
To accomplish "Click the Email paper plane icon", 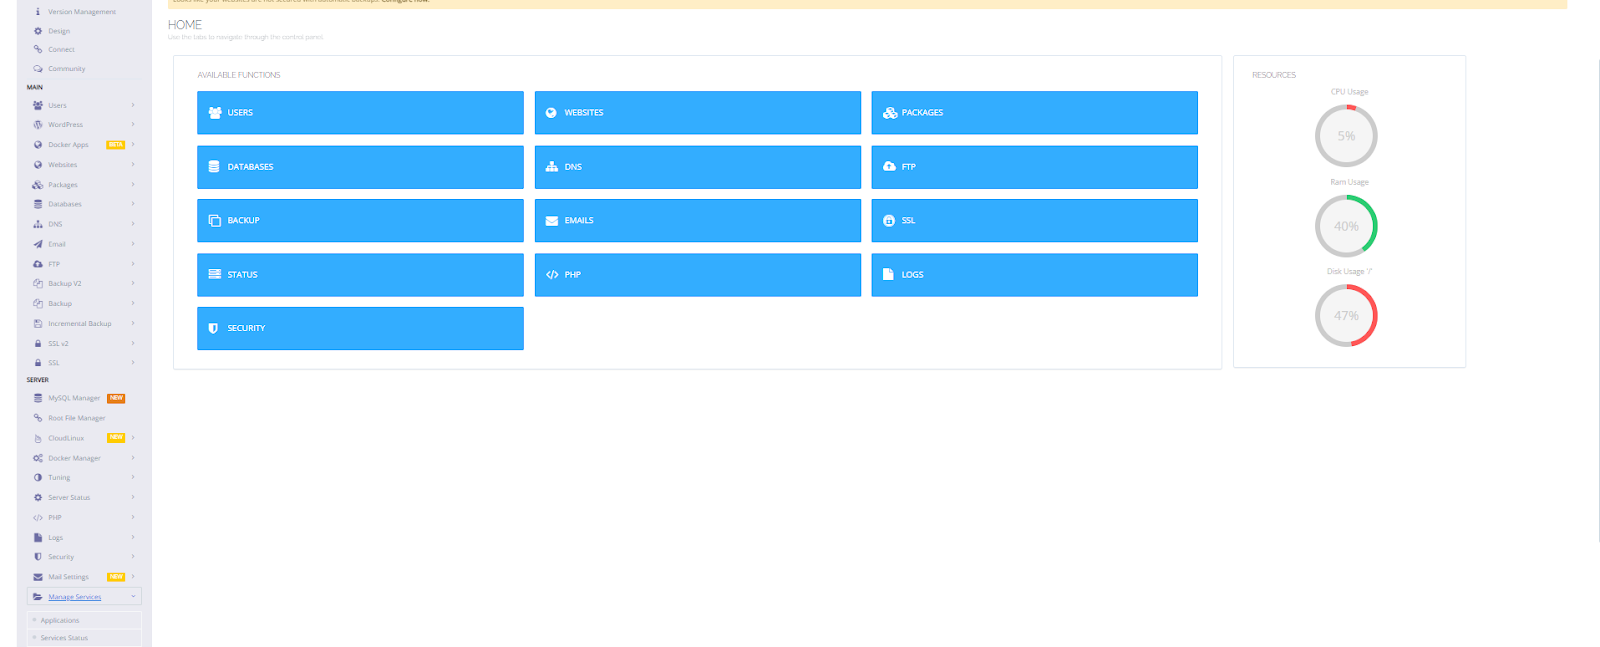I will coord(38,244).
